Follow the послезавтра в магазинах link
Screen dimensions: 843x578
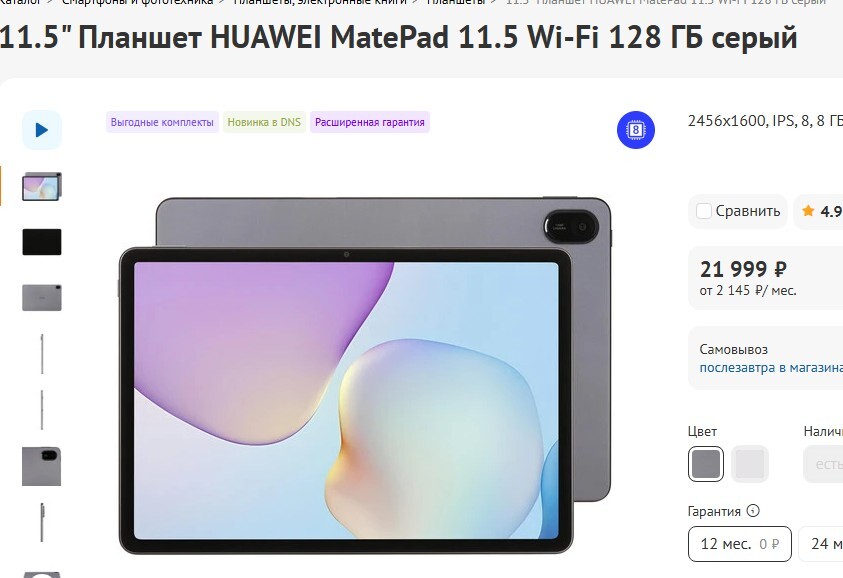[771, 368]
